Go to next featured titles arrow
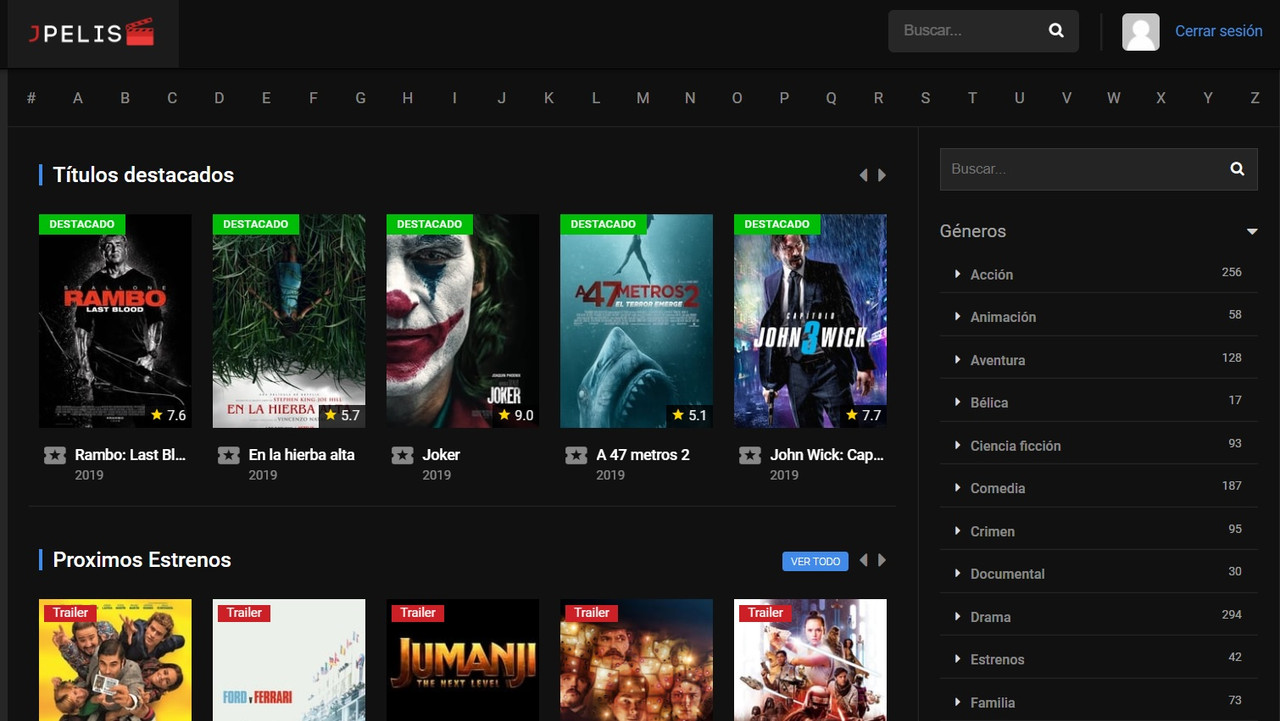The width and height of the screenshot is (1280, 721). pos(882,175)
